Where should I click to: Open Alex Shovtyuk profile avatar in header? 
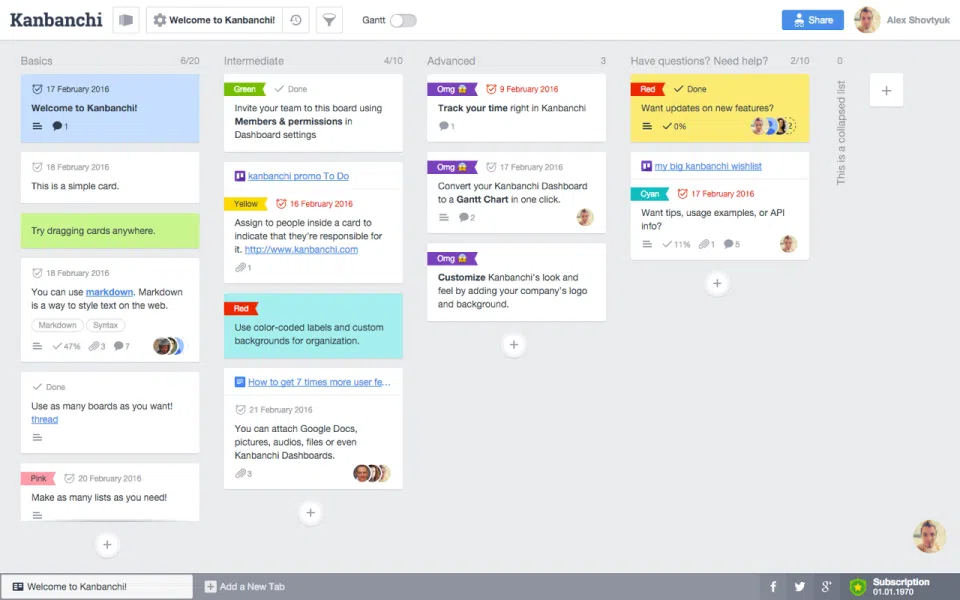(x=867, y=20)
